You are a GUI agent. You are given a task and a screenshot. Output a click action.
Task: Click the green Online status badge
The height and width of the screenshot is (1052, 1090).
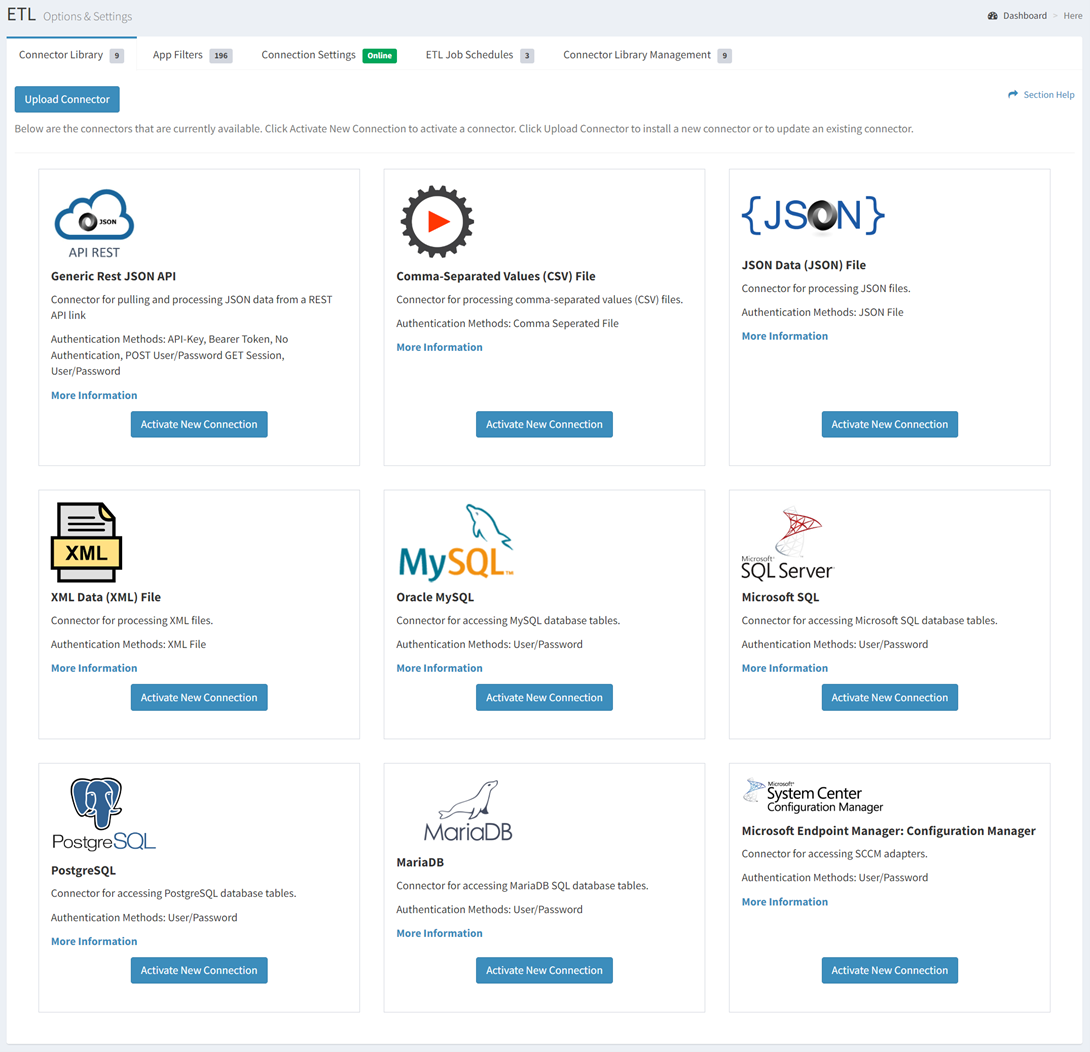click(x=380, y=56)
